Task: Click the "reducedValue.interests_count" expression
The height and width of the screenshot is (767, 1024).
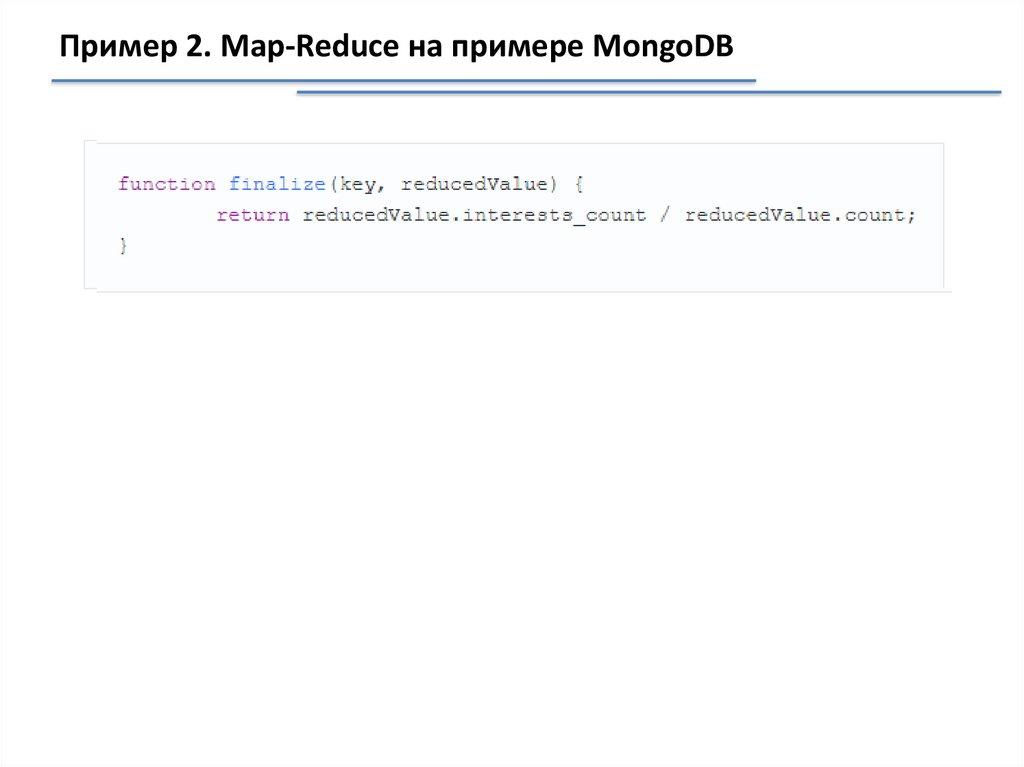Action: (x=474, y=215)
